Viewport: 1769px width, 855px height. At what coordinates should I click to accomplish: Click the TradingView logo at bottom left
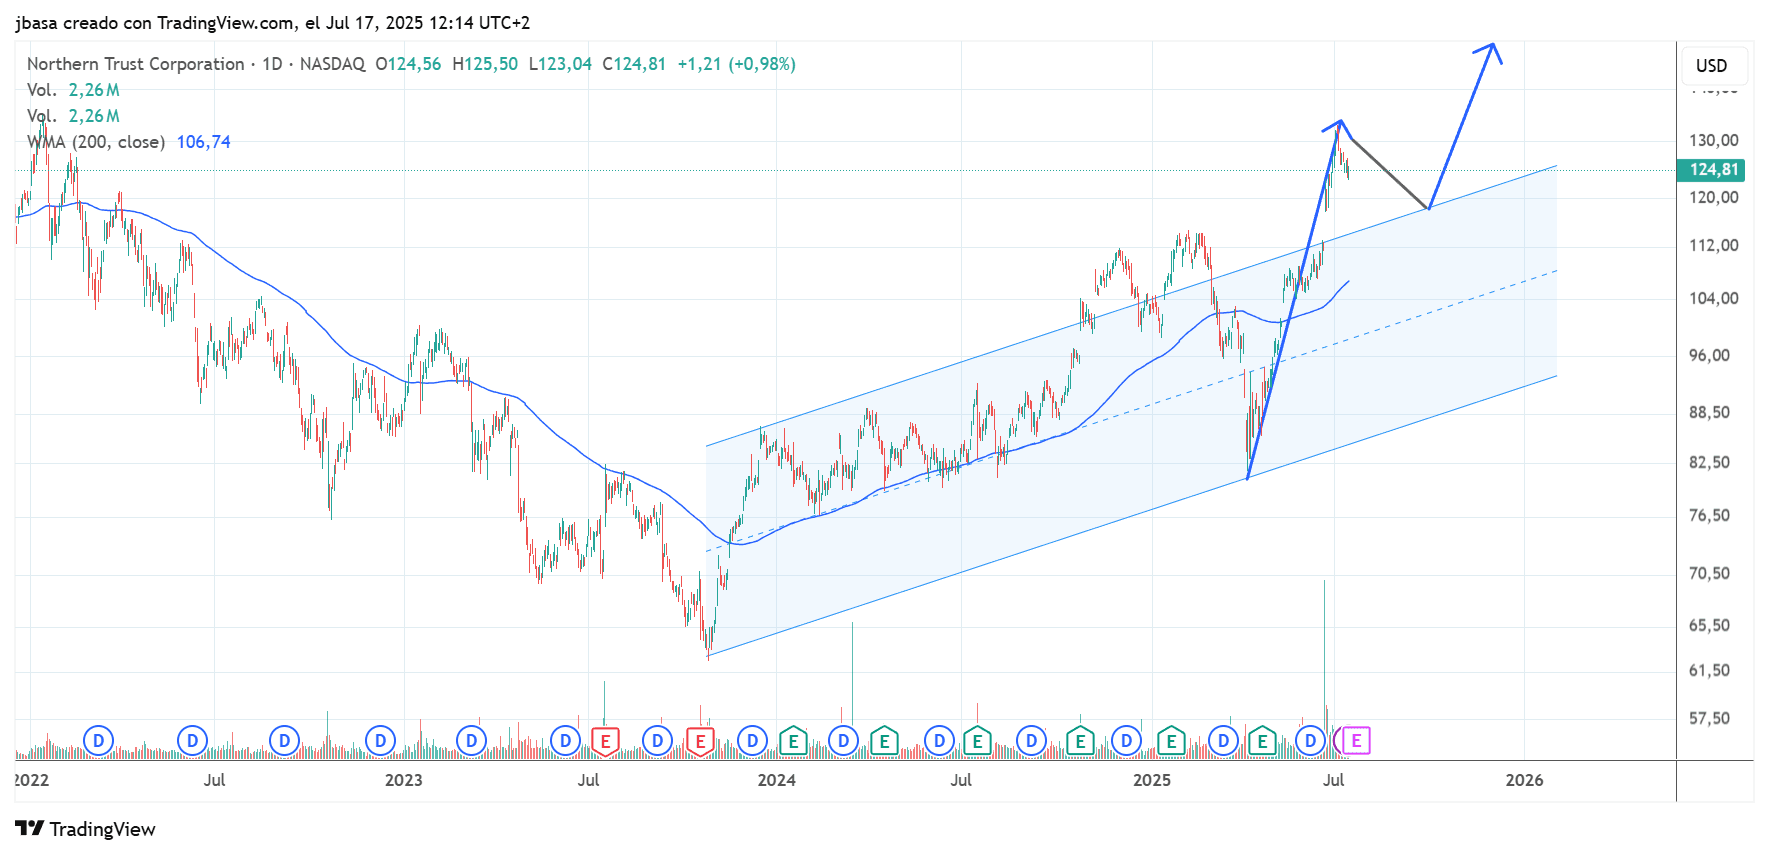point(86,829)
